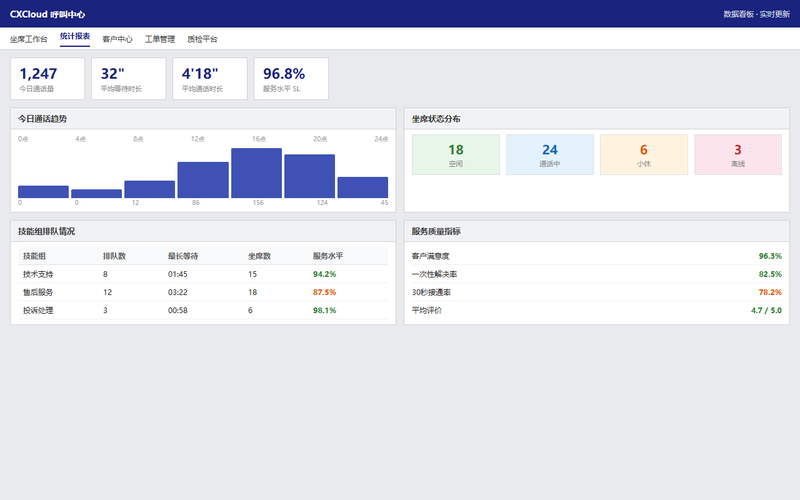Viewport: 800px width, 500px height.
Task: Go to the 工单管理 tab
Action: 160,39
